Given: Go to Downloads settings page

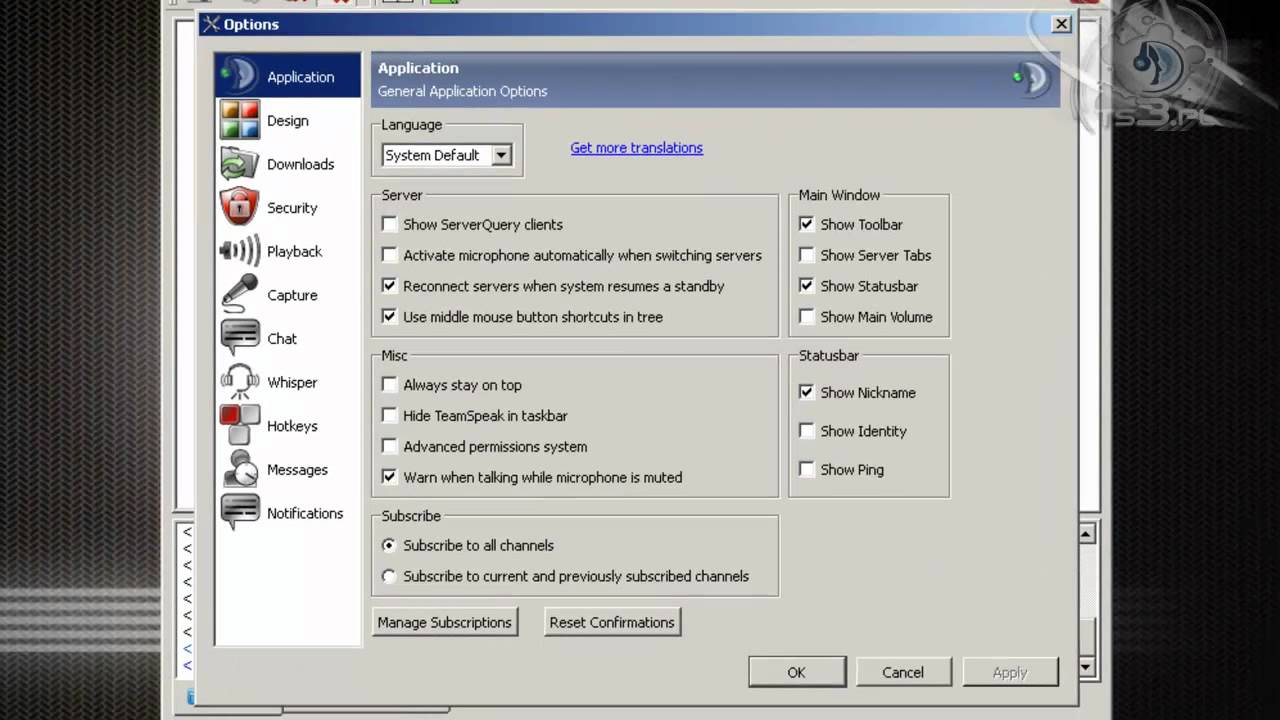Looking at the screenshot, I should 300,164.
